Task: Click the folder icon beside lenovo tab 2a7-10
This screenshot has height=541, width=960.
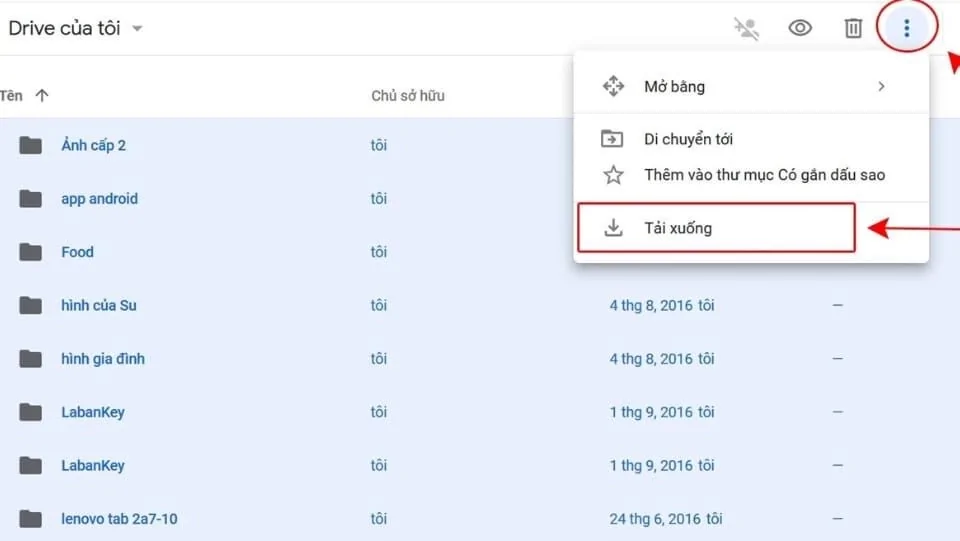Action: [30, 518]
